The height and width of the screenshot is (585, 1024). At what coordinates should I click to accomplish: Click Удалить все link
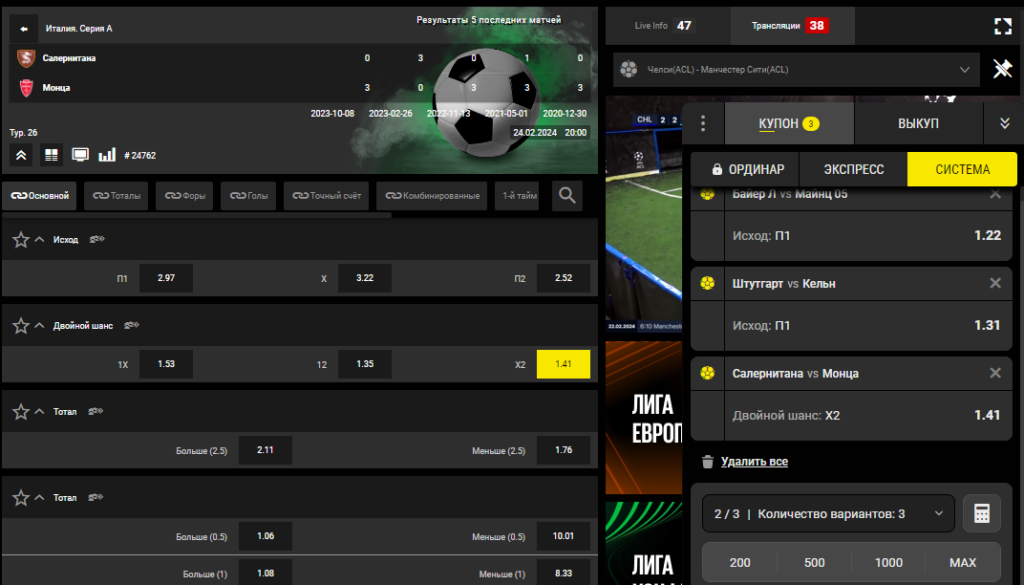[754, 462]
